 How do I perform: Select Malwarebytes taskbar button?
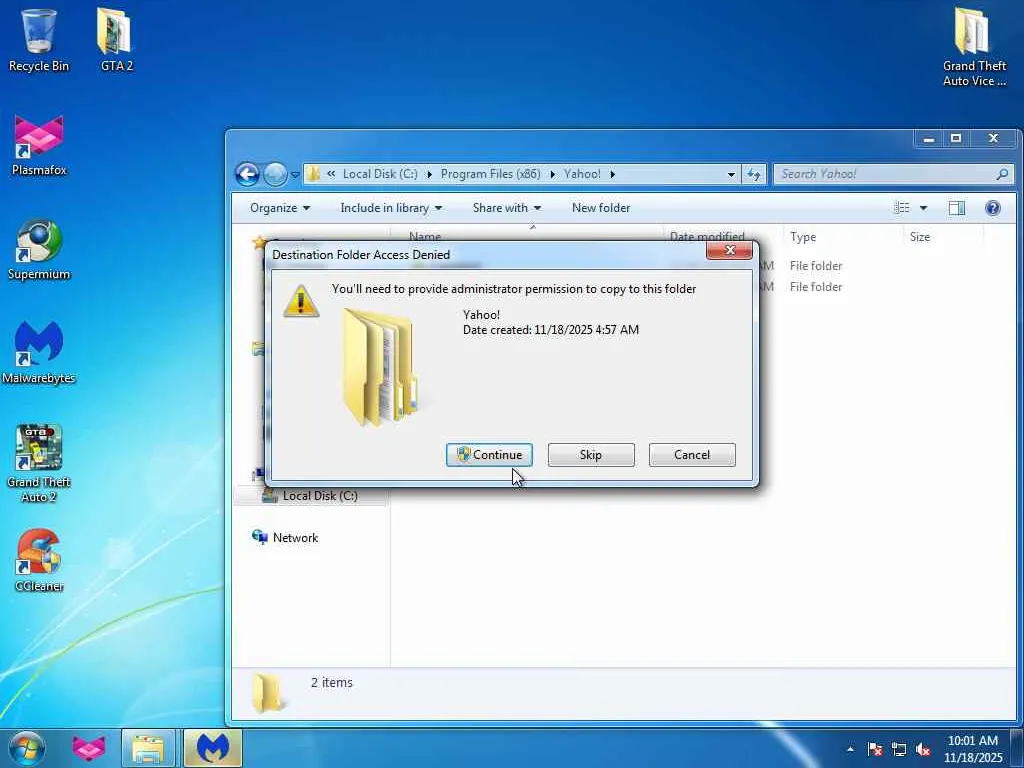[x=213, y=748]
